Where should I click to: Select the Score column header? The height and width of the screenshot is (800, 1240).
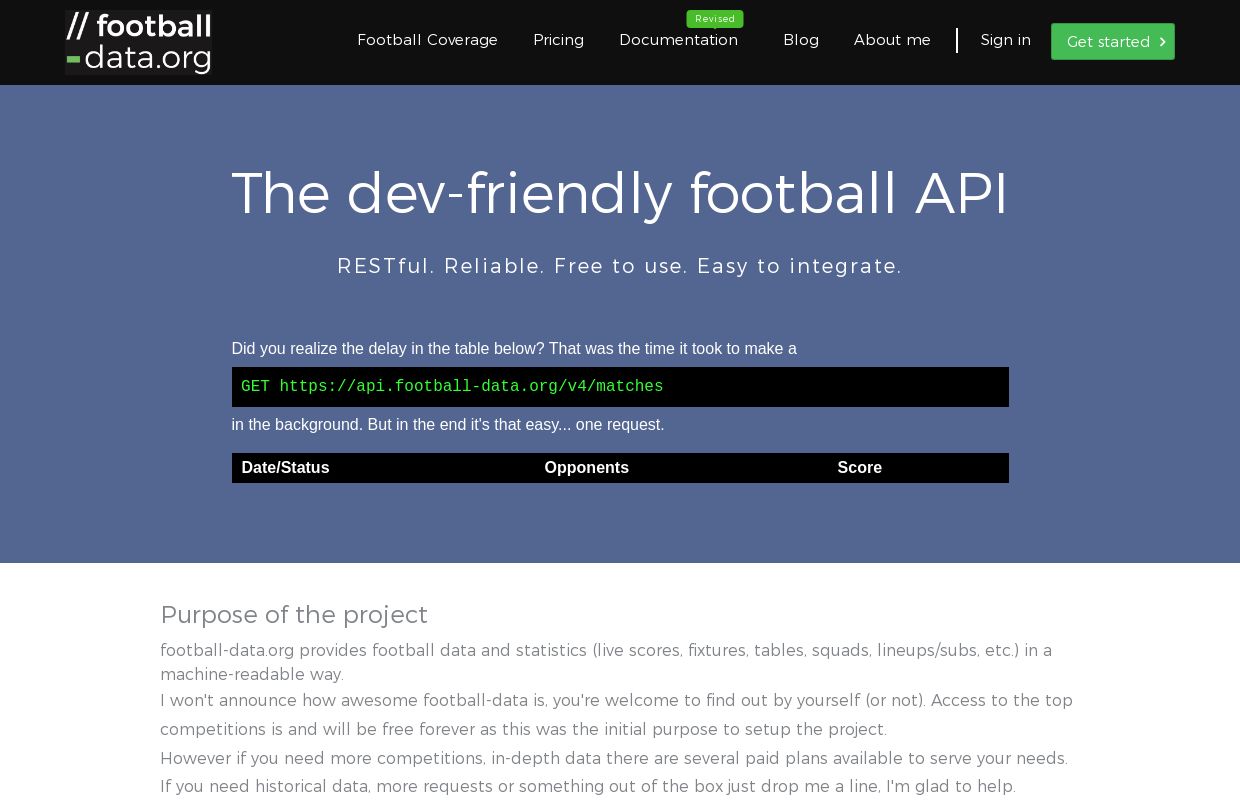859,468
